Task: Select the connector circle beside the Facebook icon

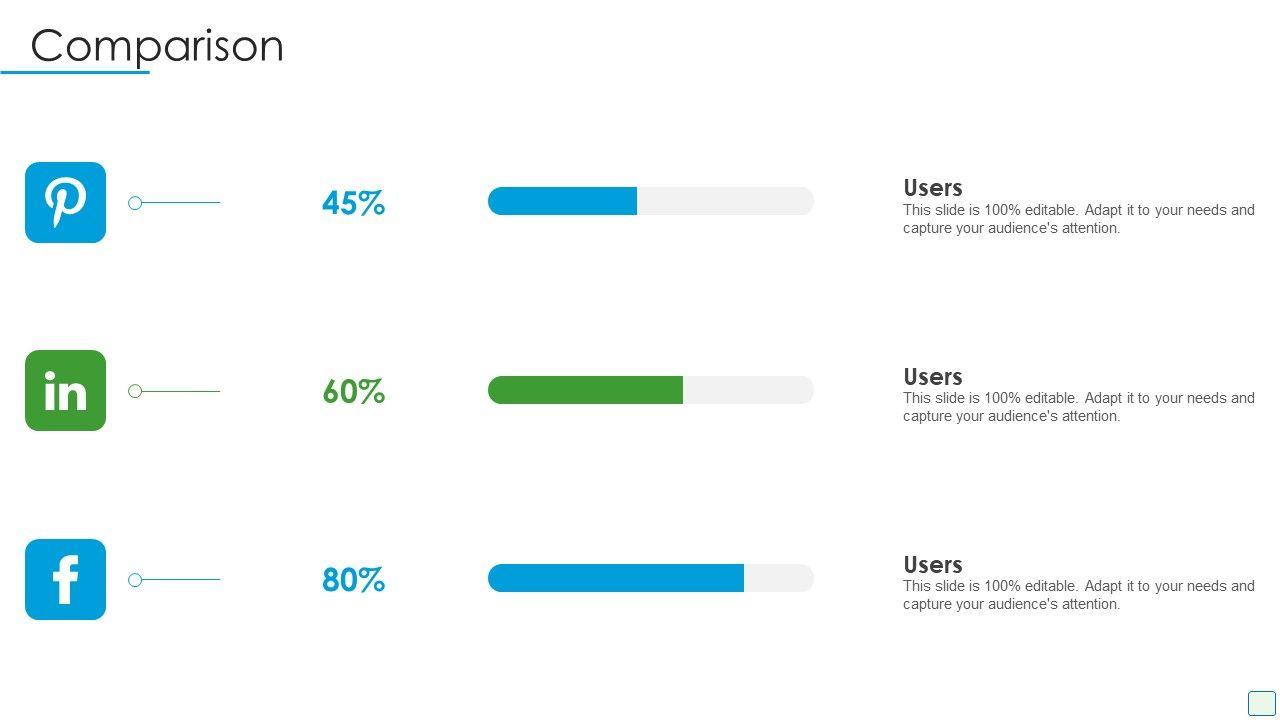Action: pyautogui.click(x=135, y=580)
